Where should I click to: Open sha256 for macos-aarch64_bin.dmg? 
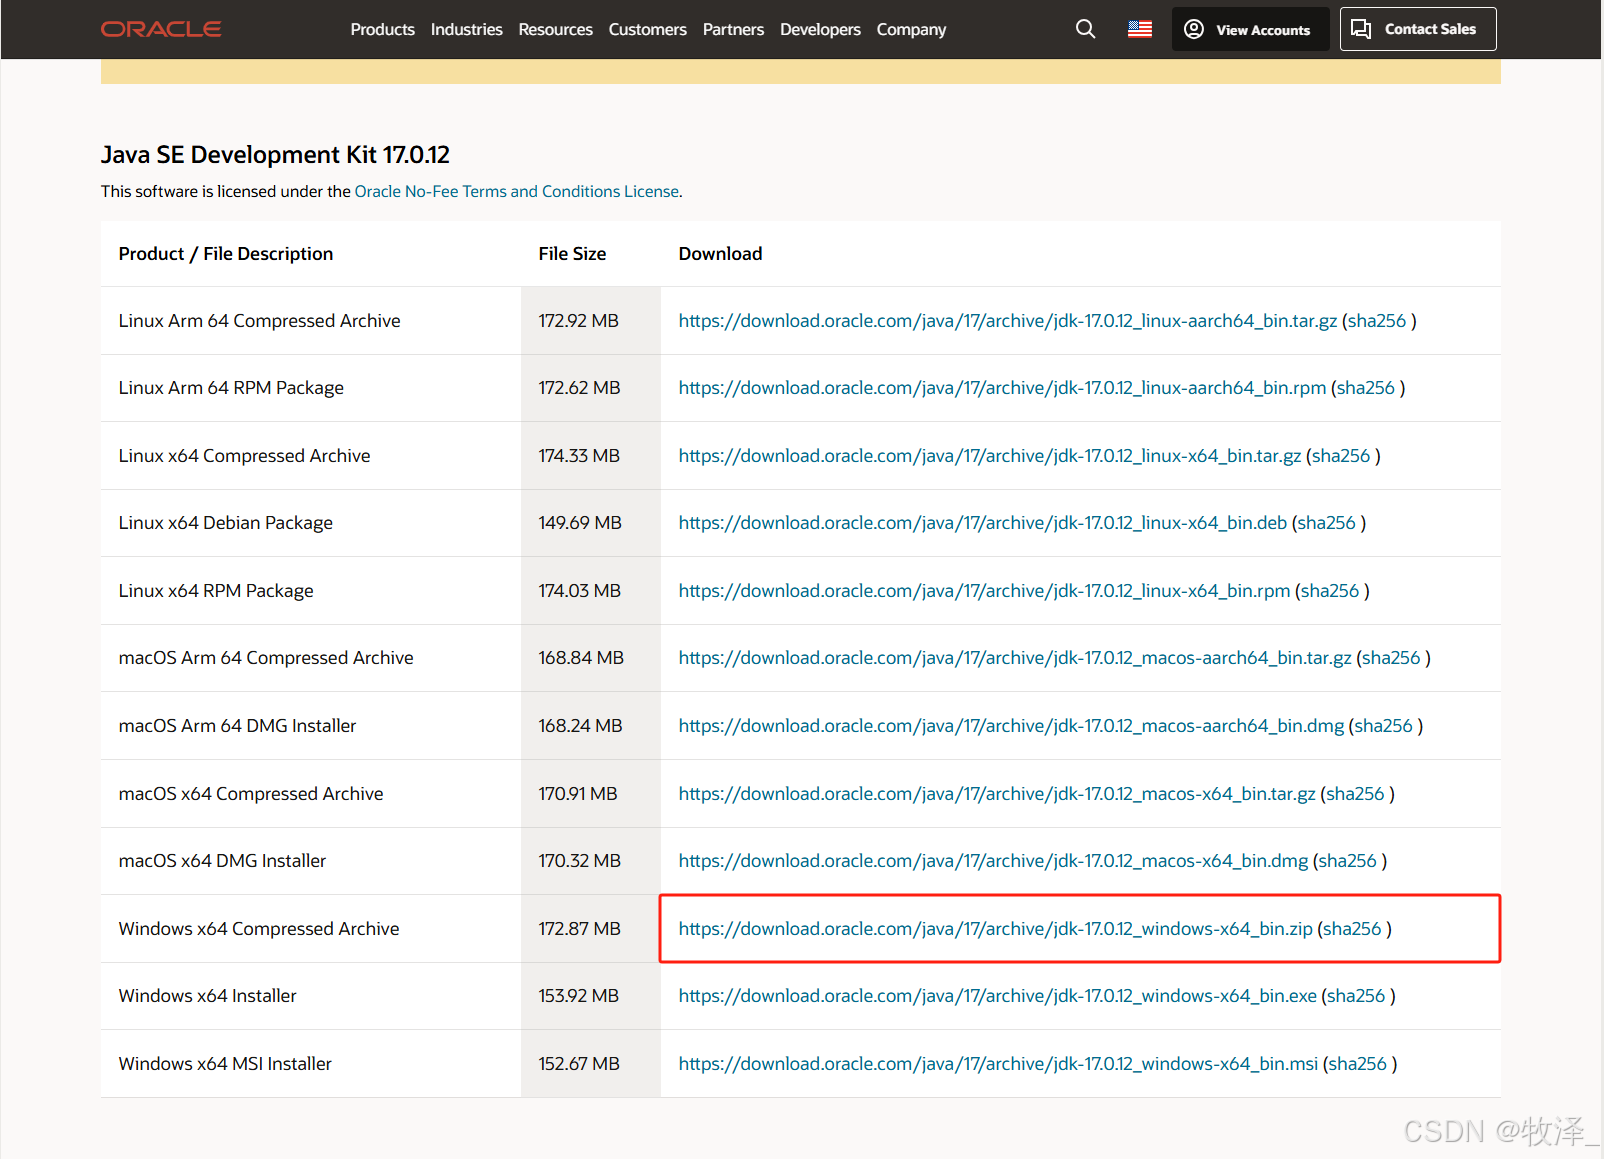1383,726
